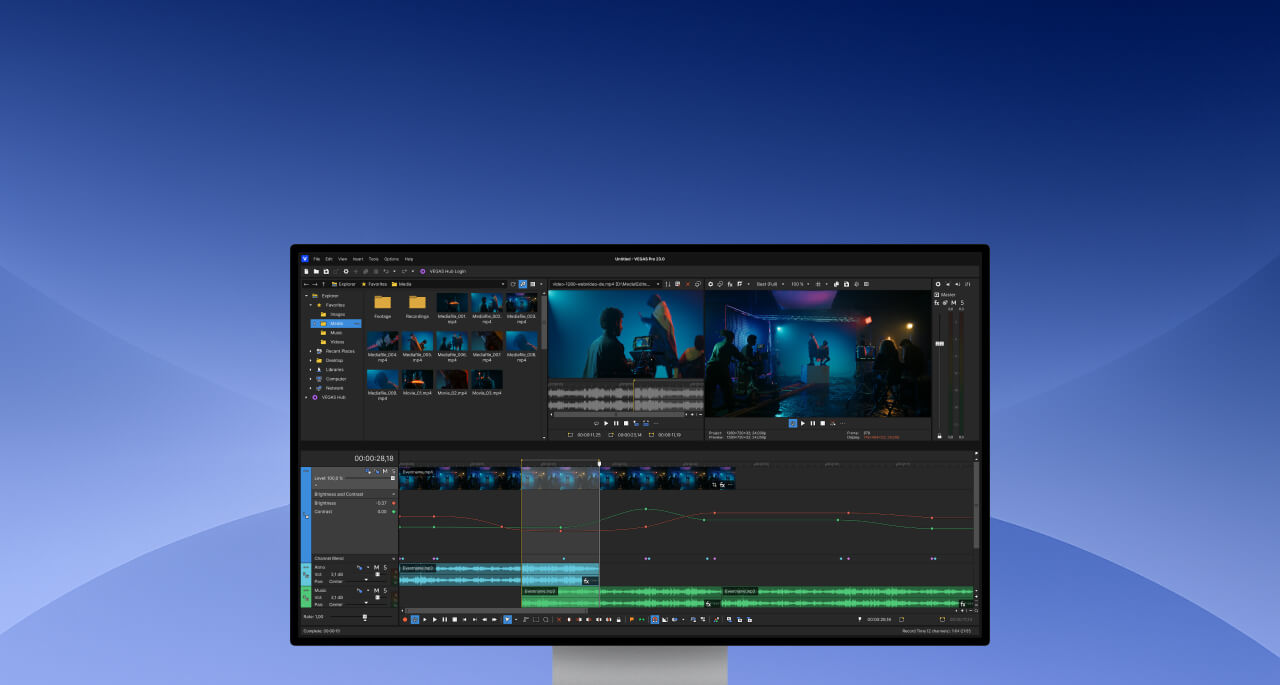
Task: Click the Explorer back arrow
Action: point(306,284)
